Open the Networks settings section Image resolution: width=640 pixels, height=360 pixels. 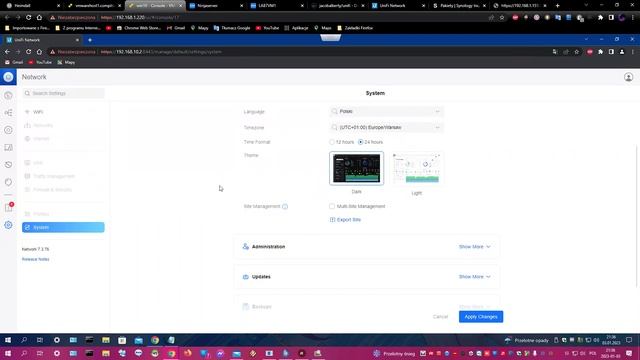point(63,125)
